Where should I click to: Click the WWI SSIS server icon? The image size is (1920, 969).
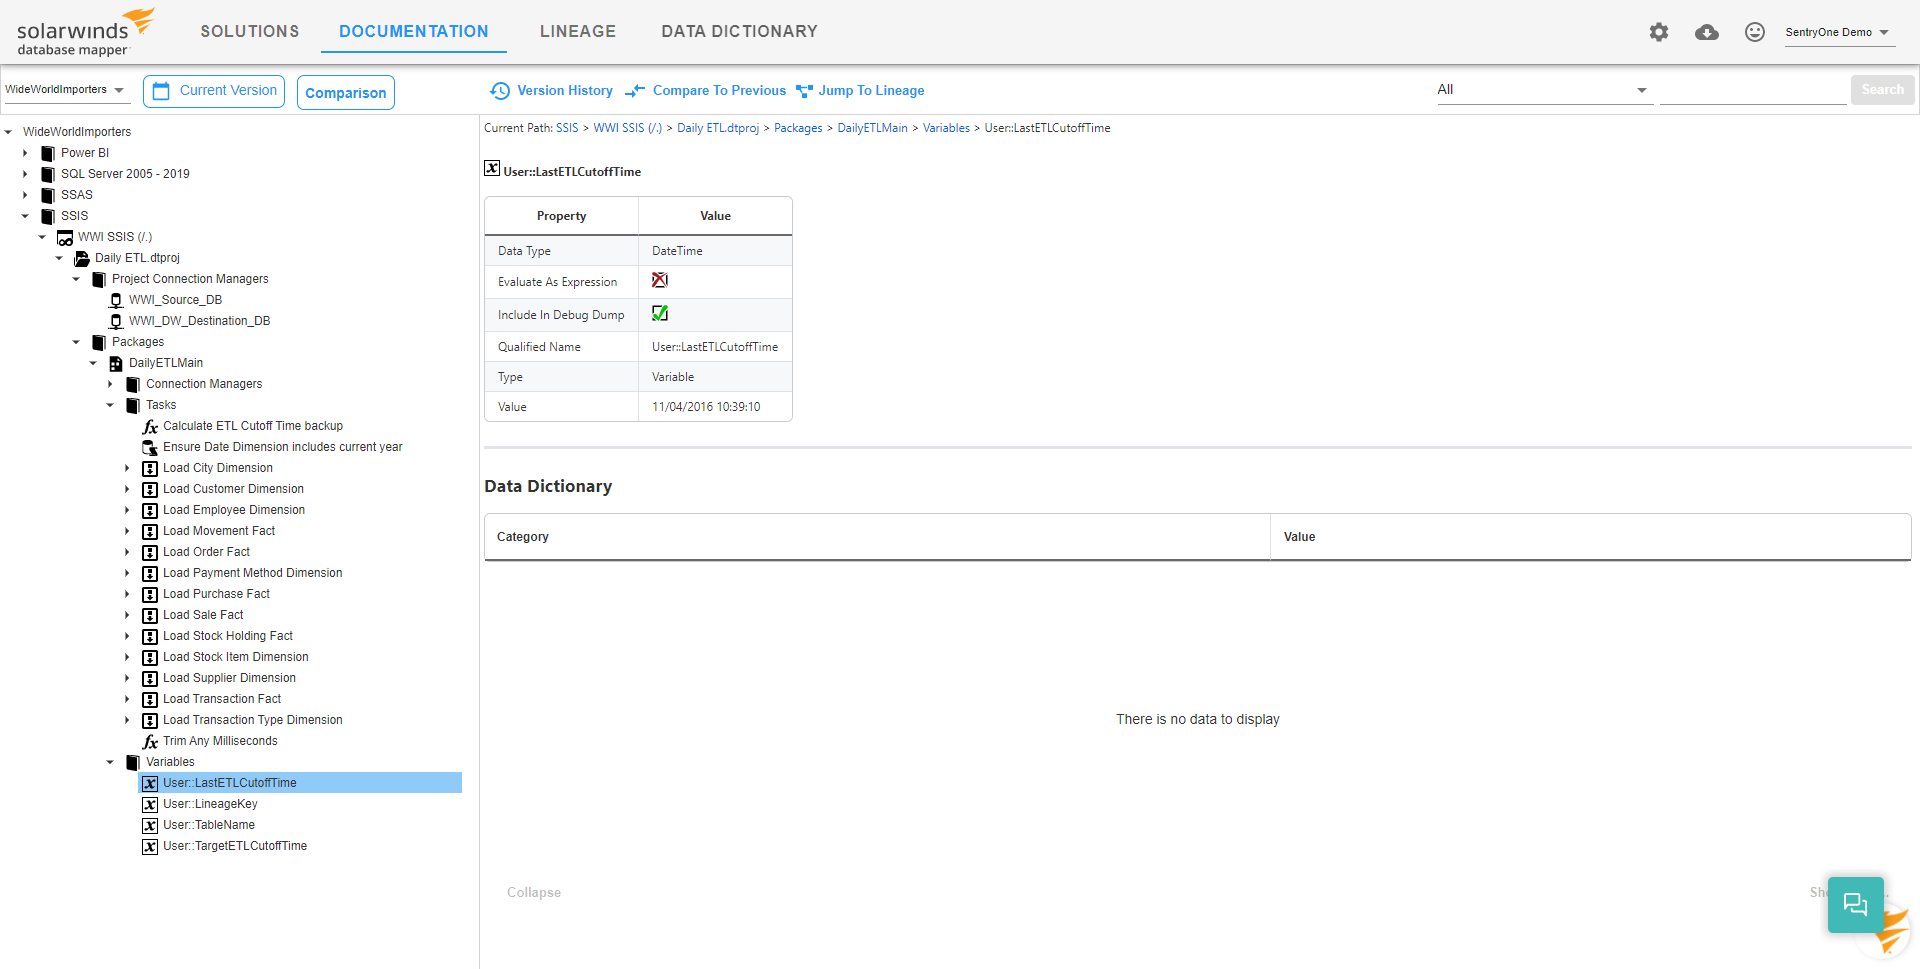click(x=65, y=238)
